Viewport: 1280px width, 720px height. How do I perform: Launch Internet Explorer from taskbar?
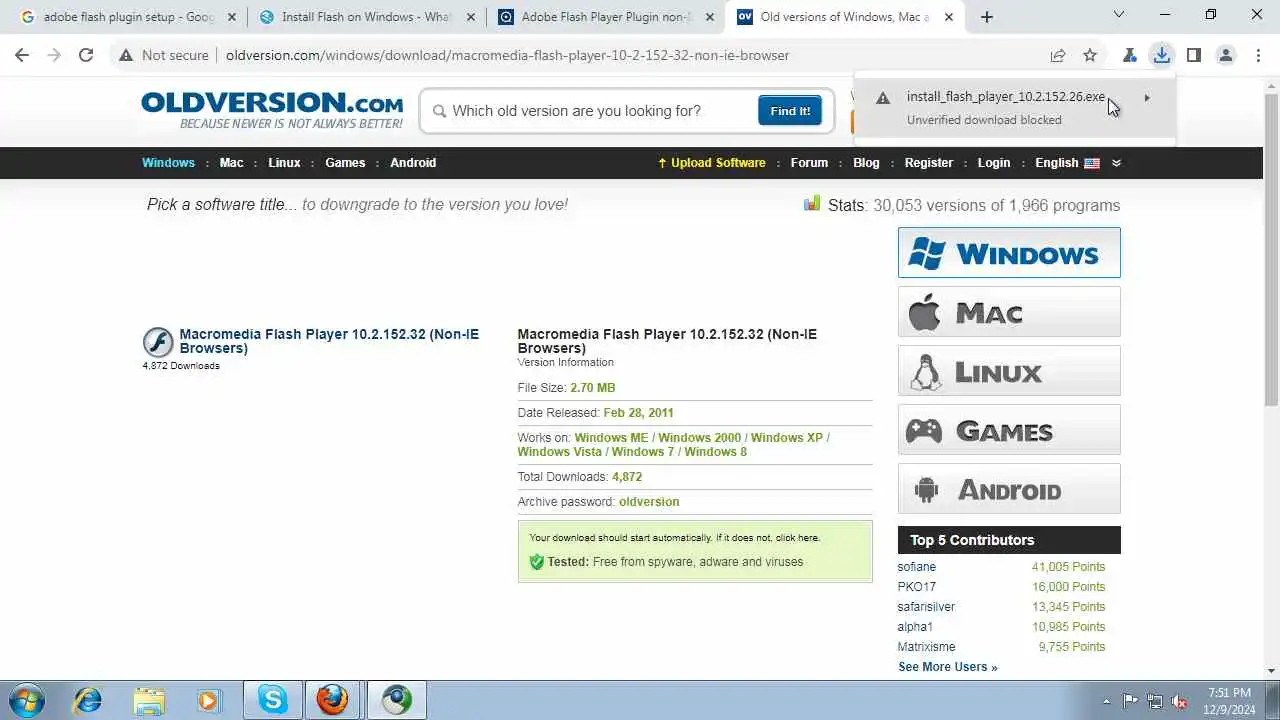click(x=88, y=700)
